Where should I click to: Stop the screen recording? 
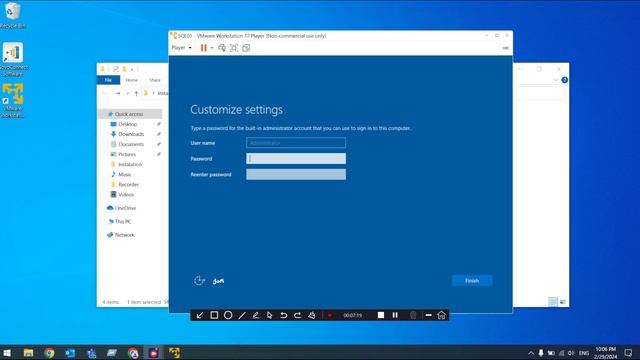tap(381, 315)
